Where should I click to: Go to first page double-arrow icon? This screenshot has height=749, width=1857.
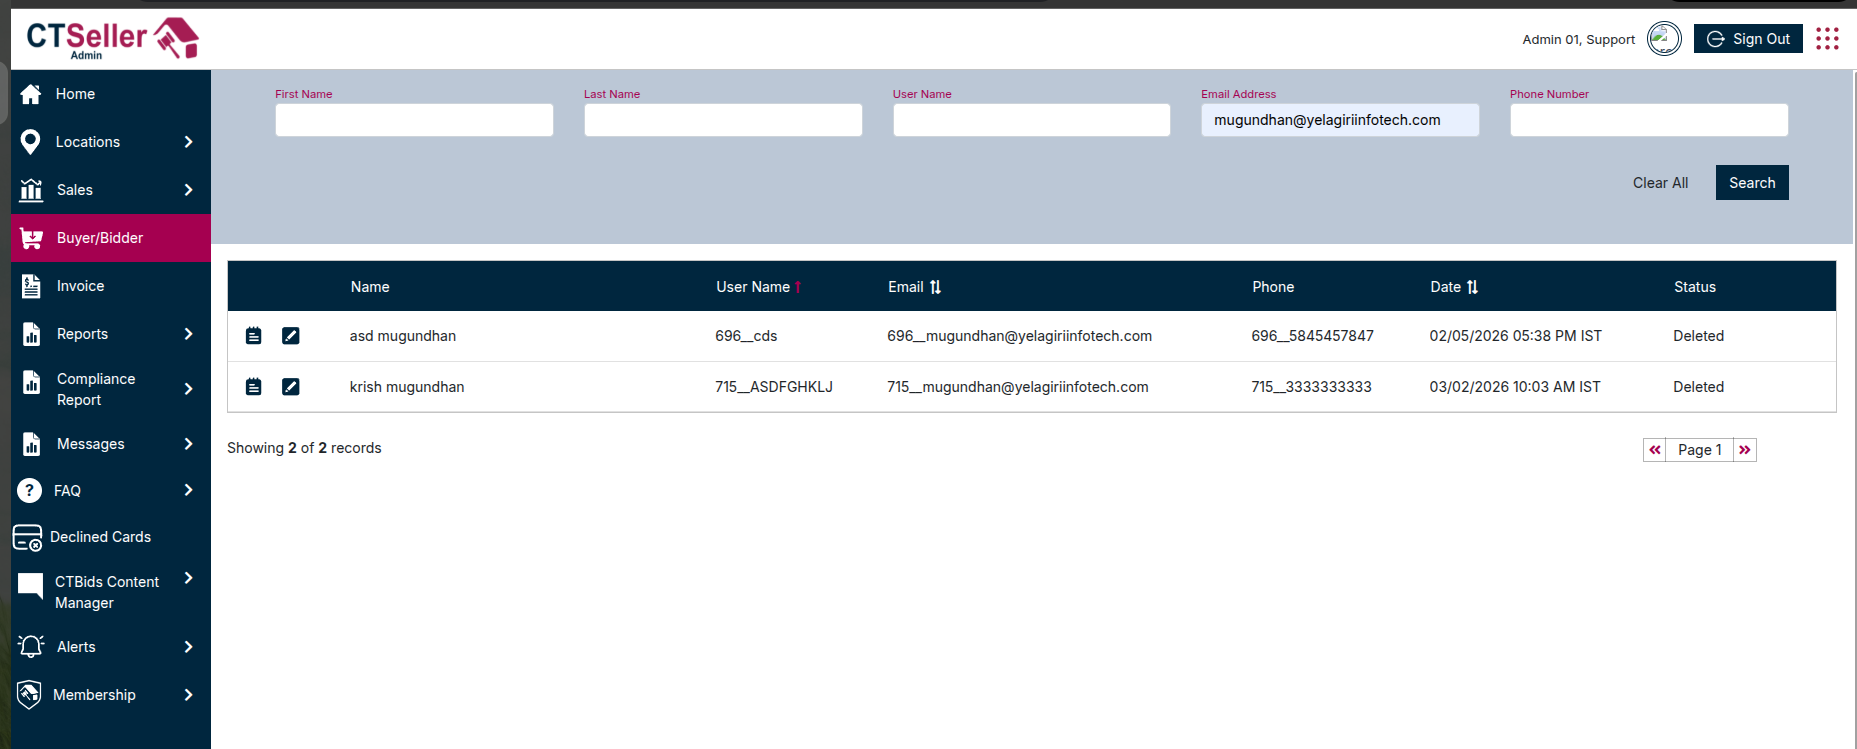click(x=1655, y=450)
